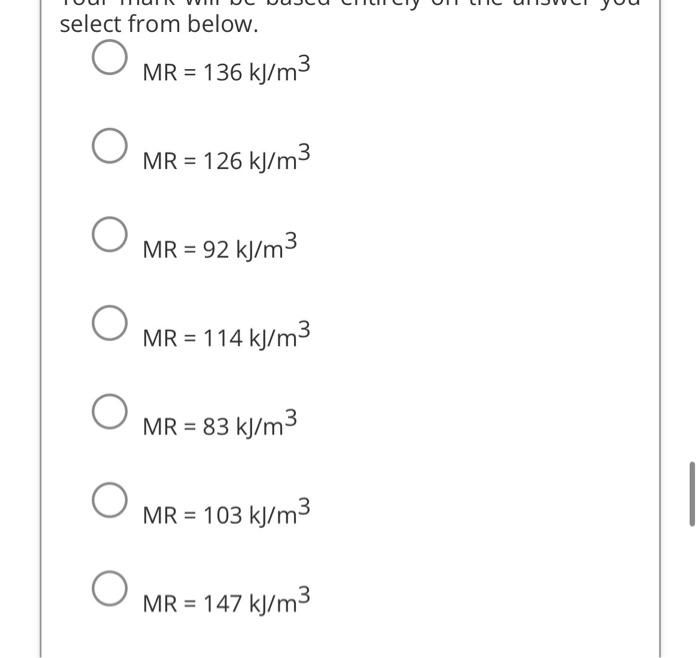Choose the MR = 126 radio circle
This screenshot has height=658, width=700.
pos(109,146)
